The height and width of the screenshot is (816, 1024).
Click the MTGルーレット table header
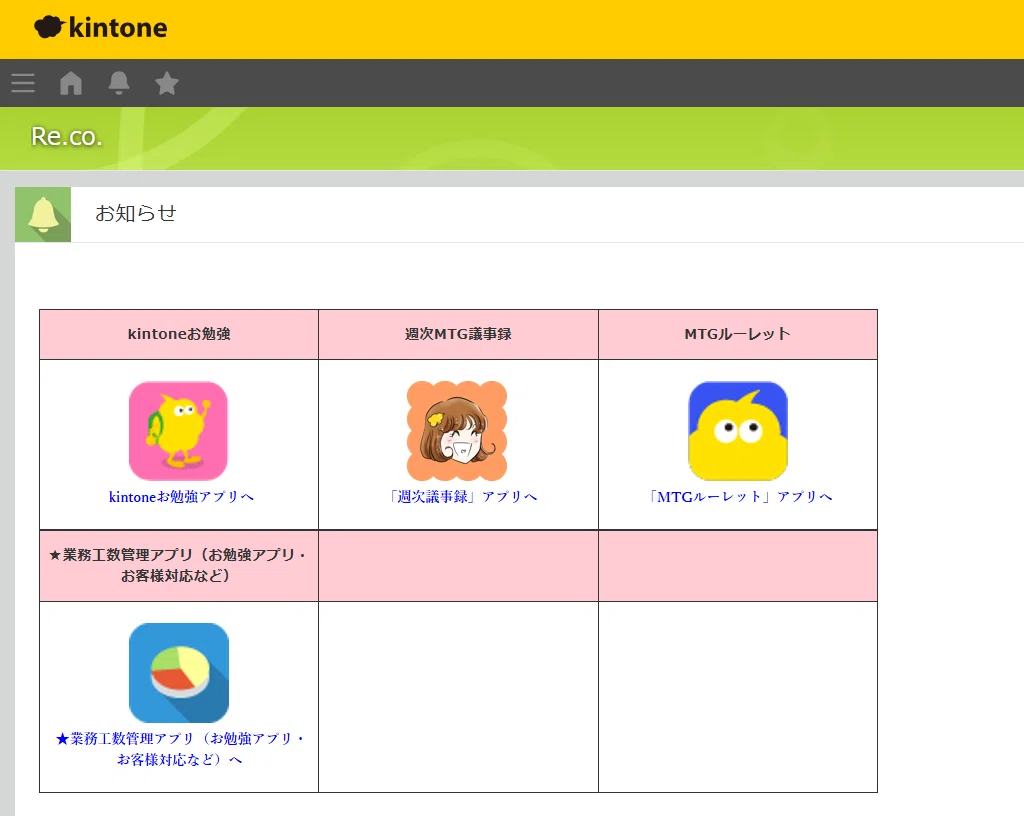coord(738,334)
